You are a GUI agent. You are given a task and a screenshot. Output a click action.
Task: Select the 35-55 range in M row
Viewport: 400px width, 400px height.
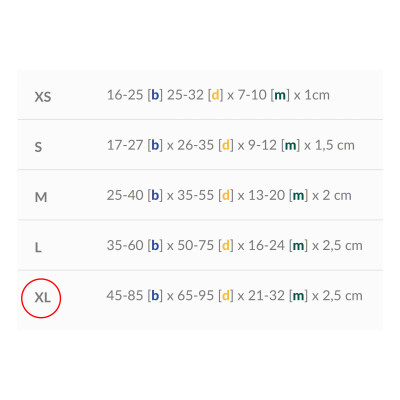[195, 195]
